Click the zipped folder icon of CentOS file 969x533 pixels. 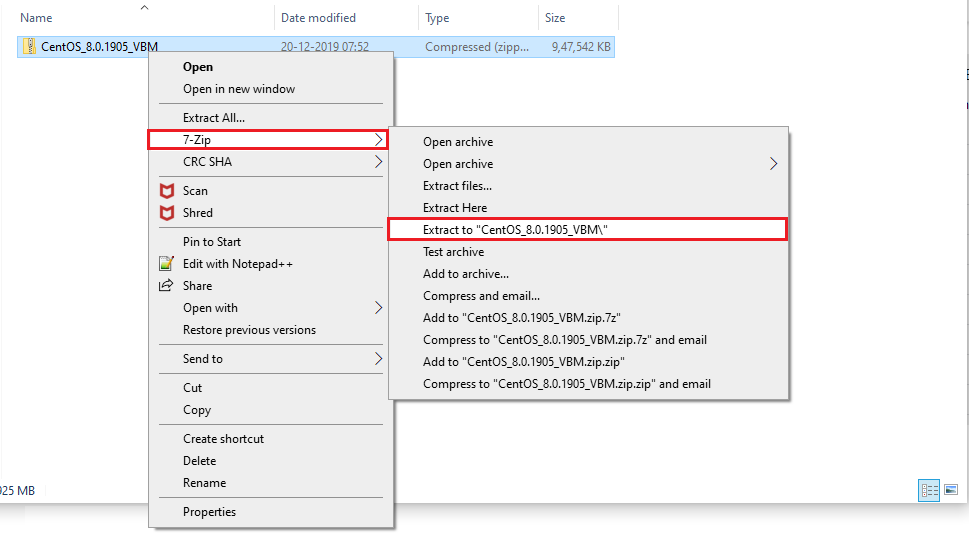(x=29, y=46)
